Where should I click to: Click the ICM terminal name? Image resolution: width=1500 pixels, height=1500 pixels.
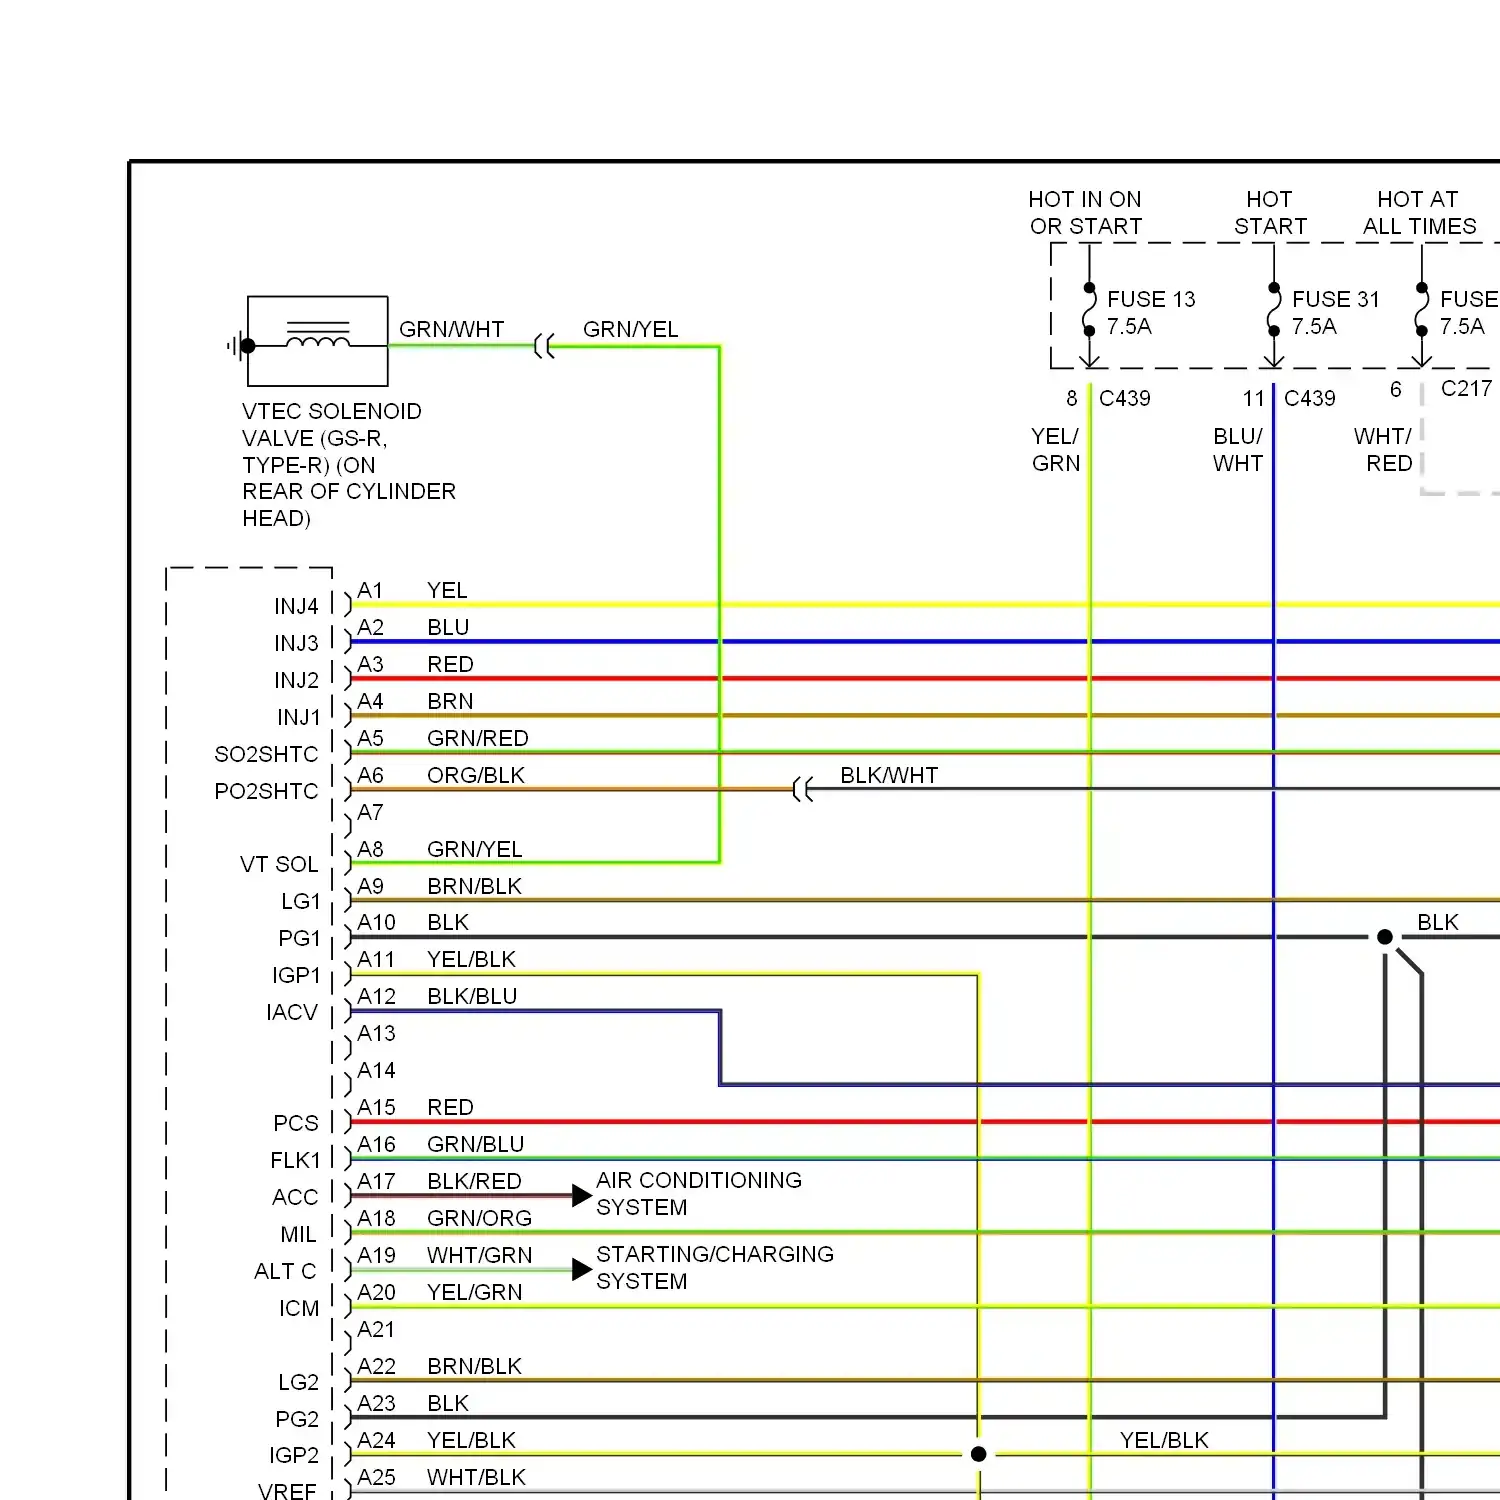click(x=299, y=1308)
